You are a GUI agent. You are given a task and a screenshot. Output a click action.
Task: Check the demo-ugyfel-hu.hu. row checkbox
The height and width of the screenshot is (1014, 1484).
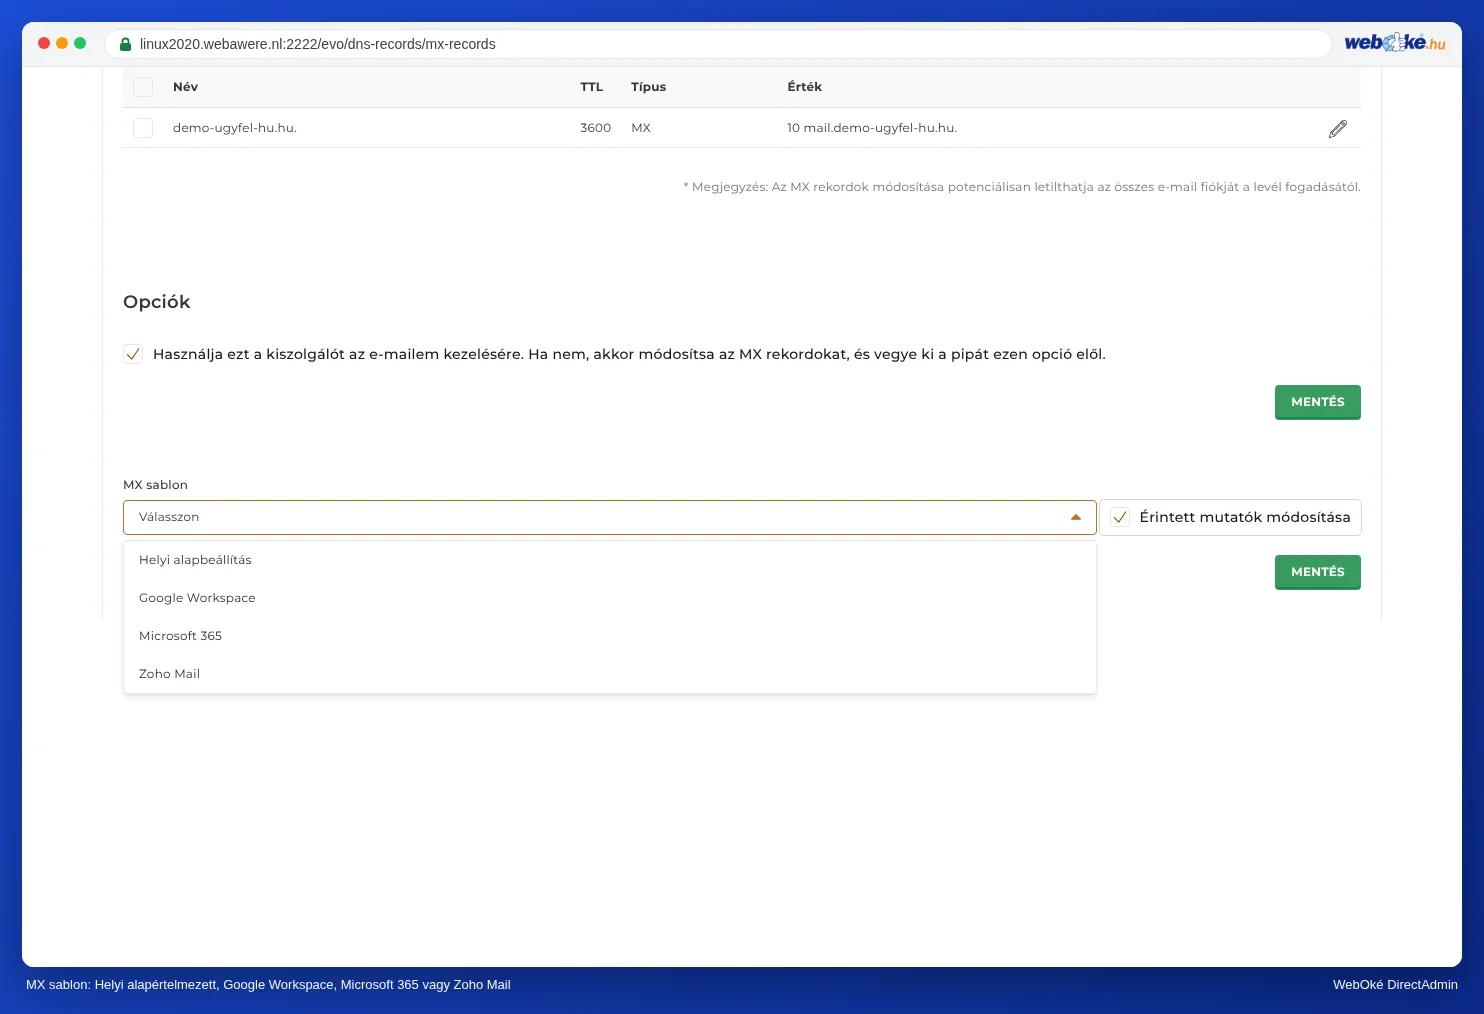[x=143, y=128]
